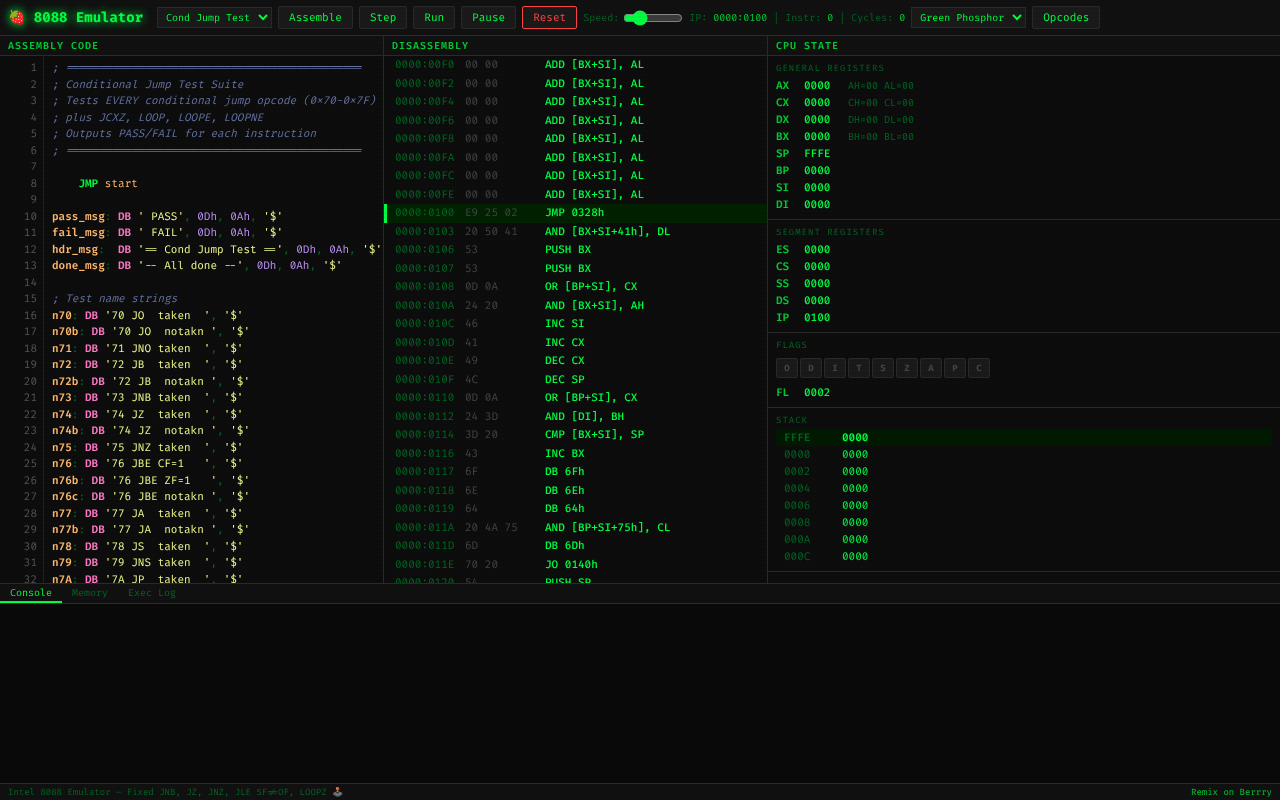Open the Opcodes reference
This screenshot has height=800, width=1280.
coord(1066,17)
